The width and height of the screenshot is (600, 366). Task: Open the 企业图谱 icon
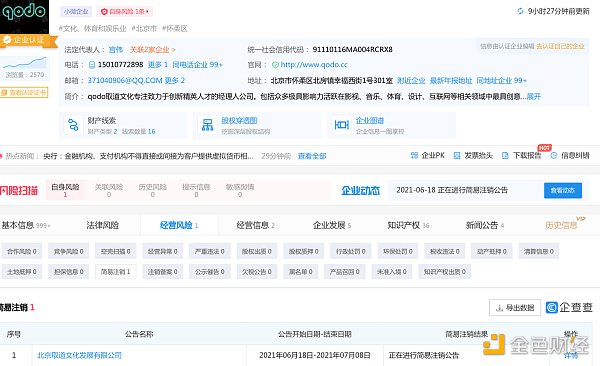(341, 125)
